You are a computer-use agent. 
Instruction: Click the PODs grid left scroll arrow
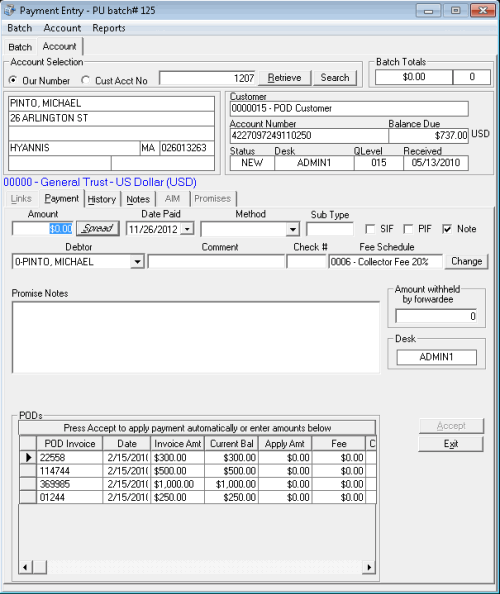point(25,567)
